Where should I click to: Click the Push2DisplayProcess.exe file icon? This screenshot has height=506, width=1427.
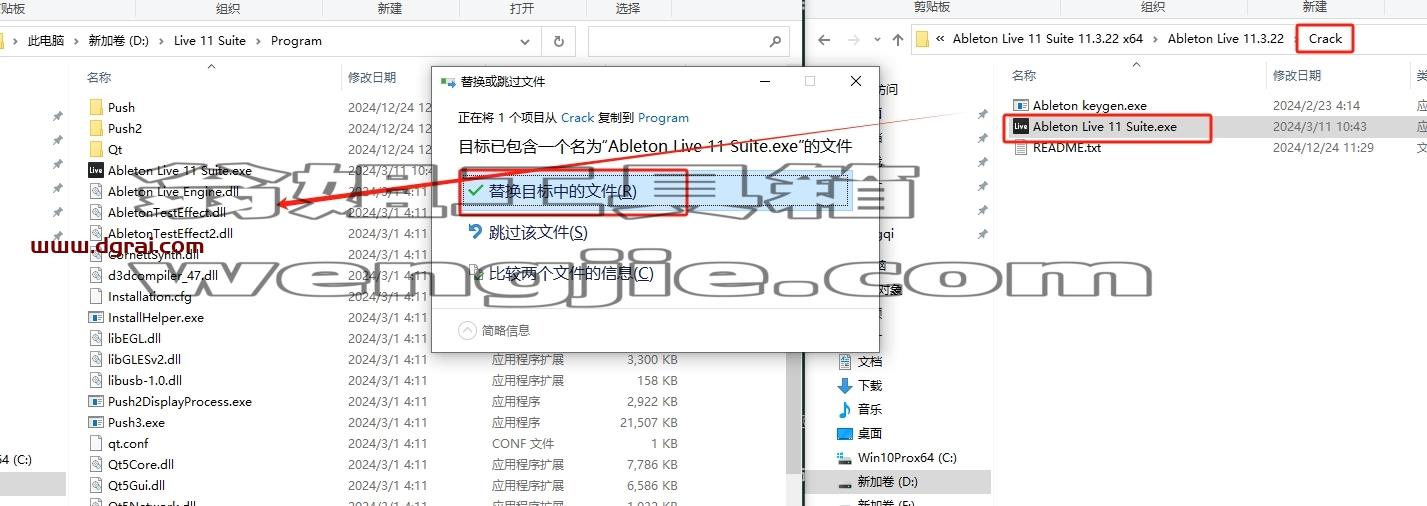click(96, 401)
